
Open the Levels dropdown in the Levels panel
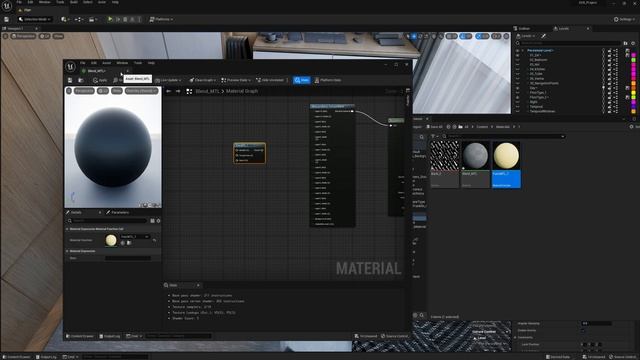526,36
